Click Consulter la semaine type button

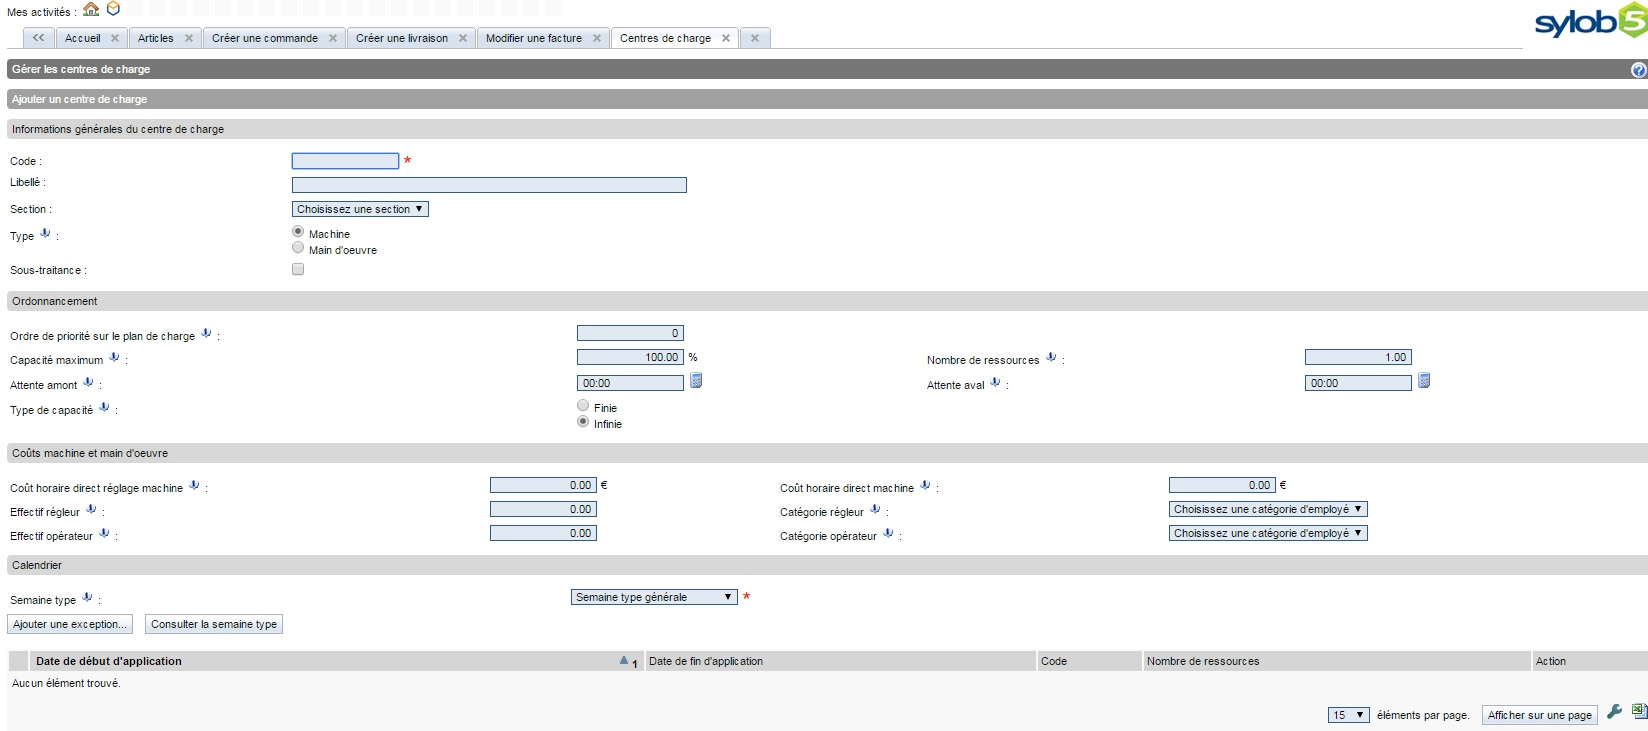click(x=214, y=624)
